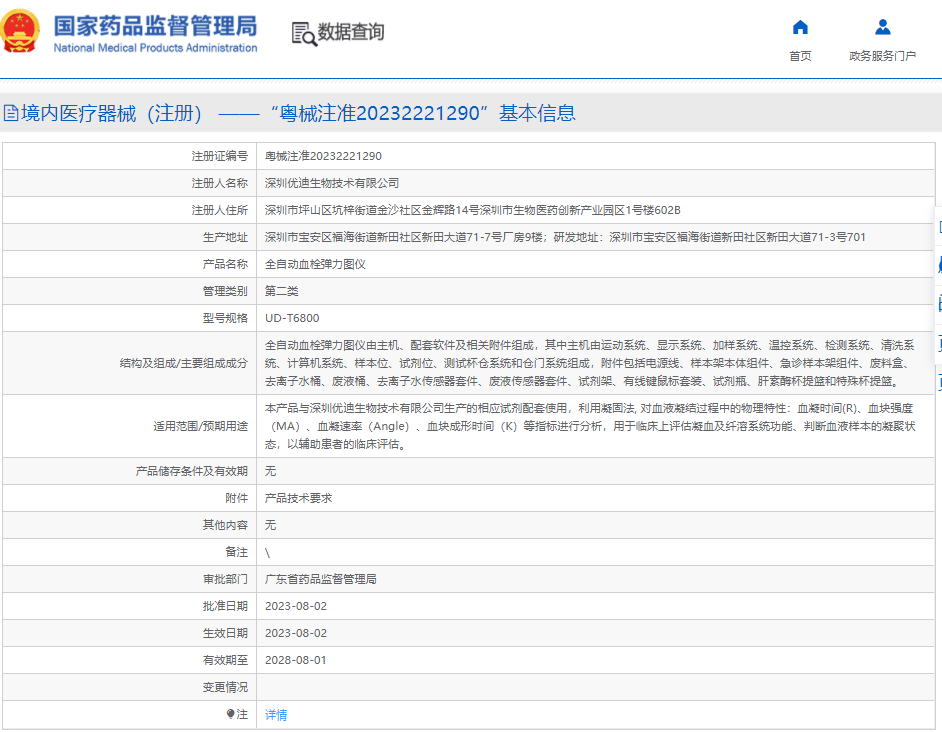The image size is (942, 732).
Task: Click the 注册人名称 row label
Action: click(x=219, y=183)
